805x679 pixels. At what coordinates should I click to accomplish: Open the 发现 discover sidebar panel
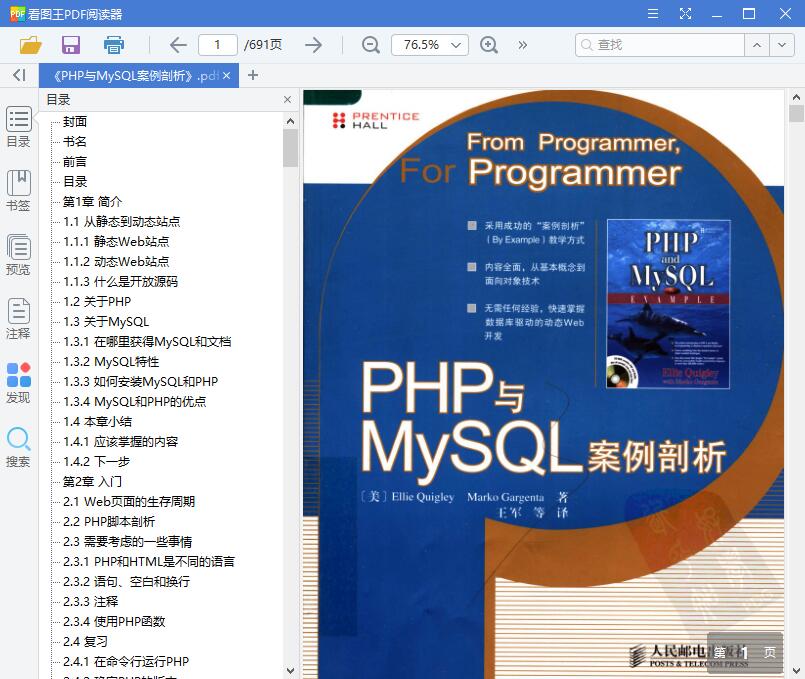tap(18, 383)
